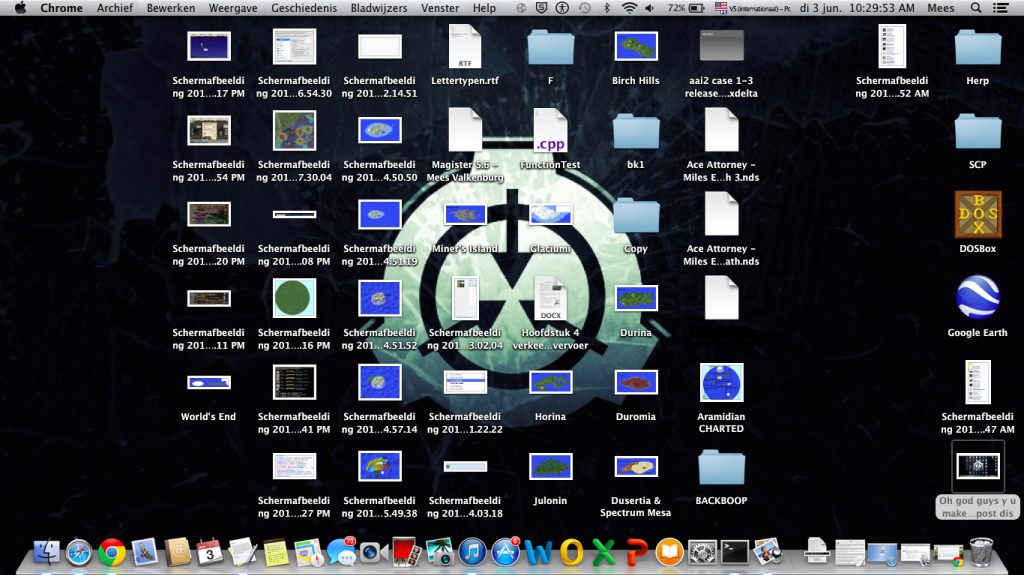The image size is (1024, 575).
Task: Open the Bladwijzers menu
Action: tap(379, 8)
